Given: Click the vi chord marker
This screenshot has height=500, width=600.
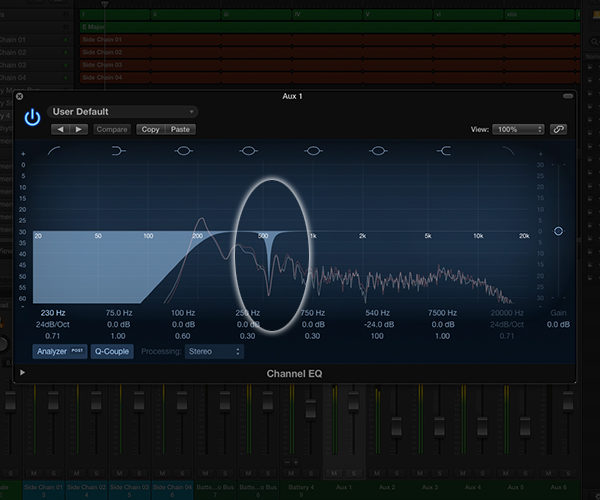Looking at the screenshot, I should 468,15.
